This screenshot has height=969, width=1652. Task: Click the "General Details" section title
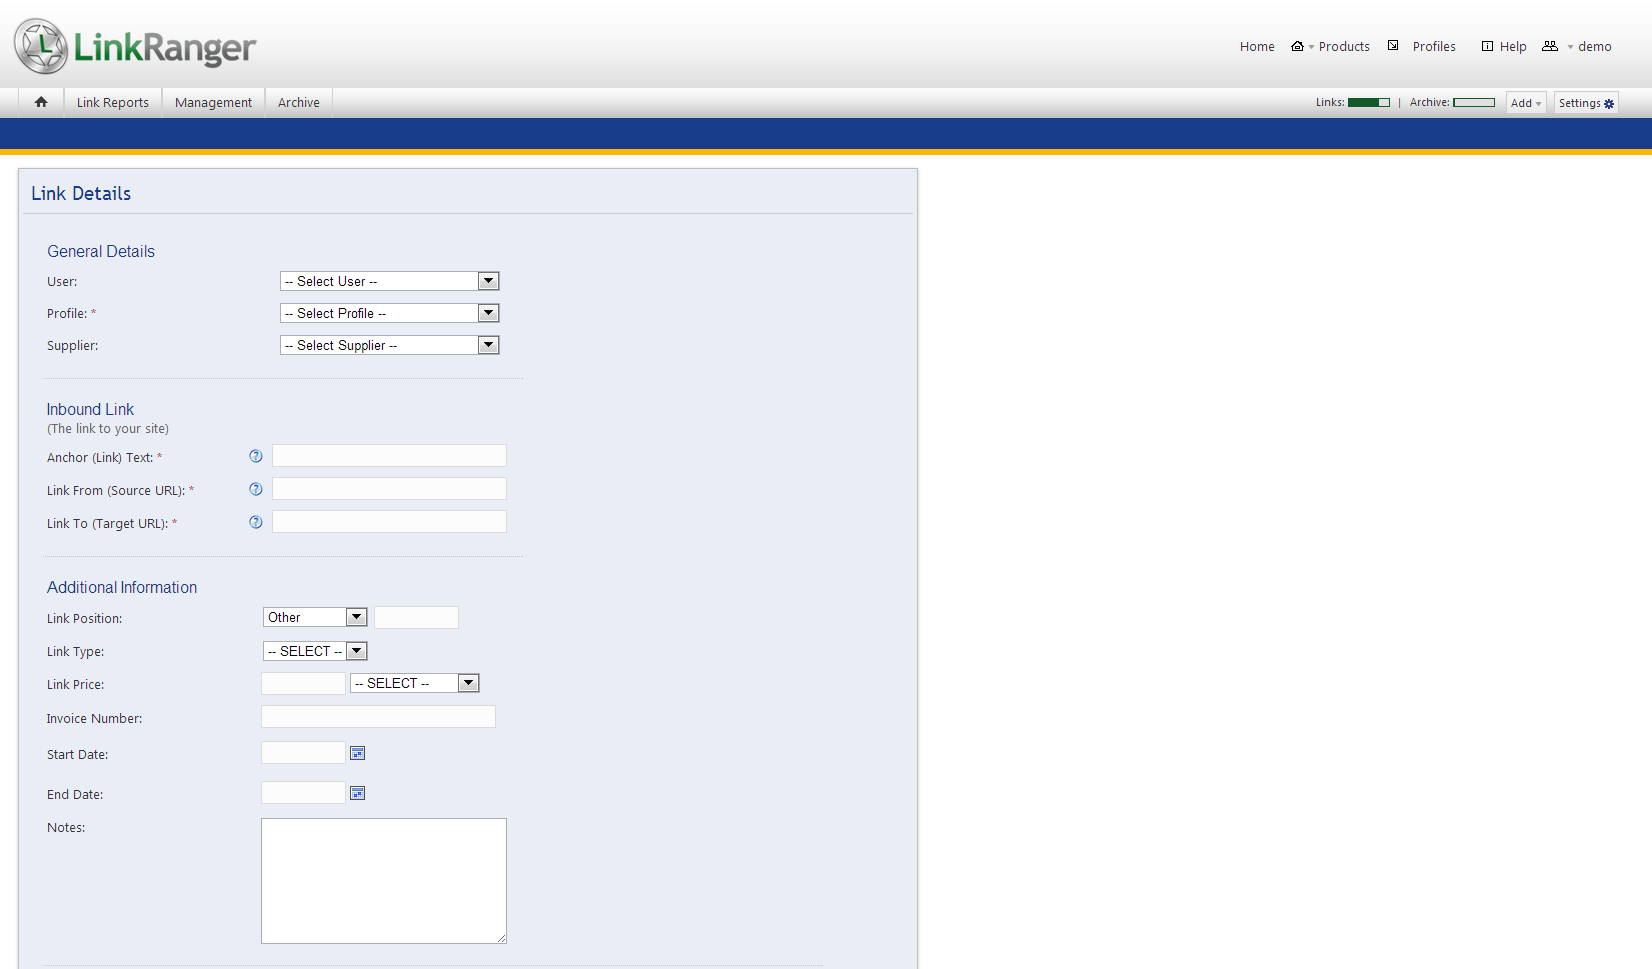(101, 251)
